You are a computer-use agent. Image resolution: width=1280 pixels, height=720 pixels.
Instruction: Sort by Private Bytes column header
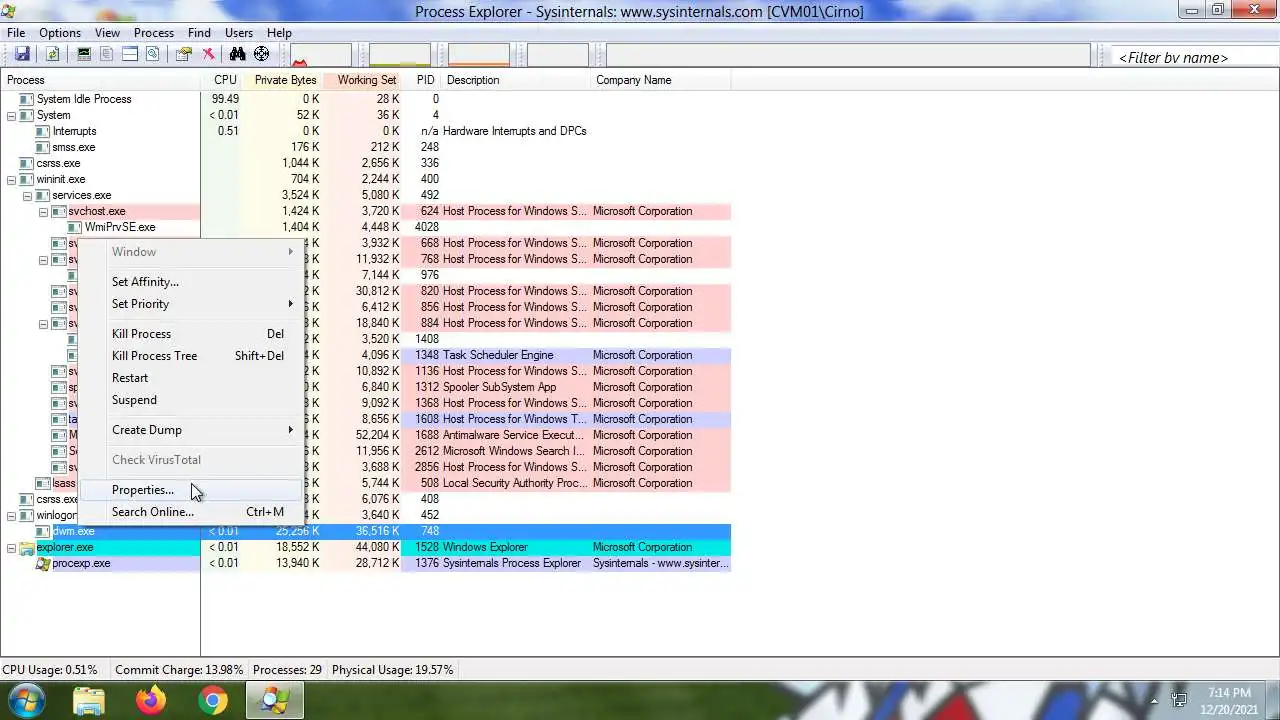[x=282, y=80]
